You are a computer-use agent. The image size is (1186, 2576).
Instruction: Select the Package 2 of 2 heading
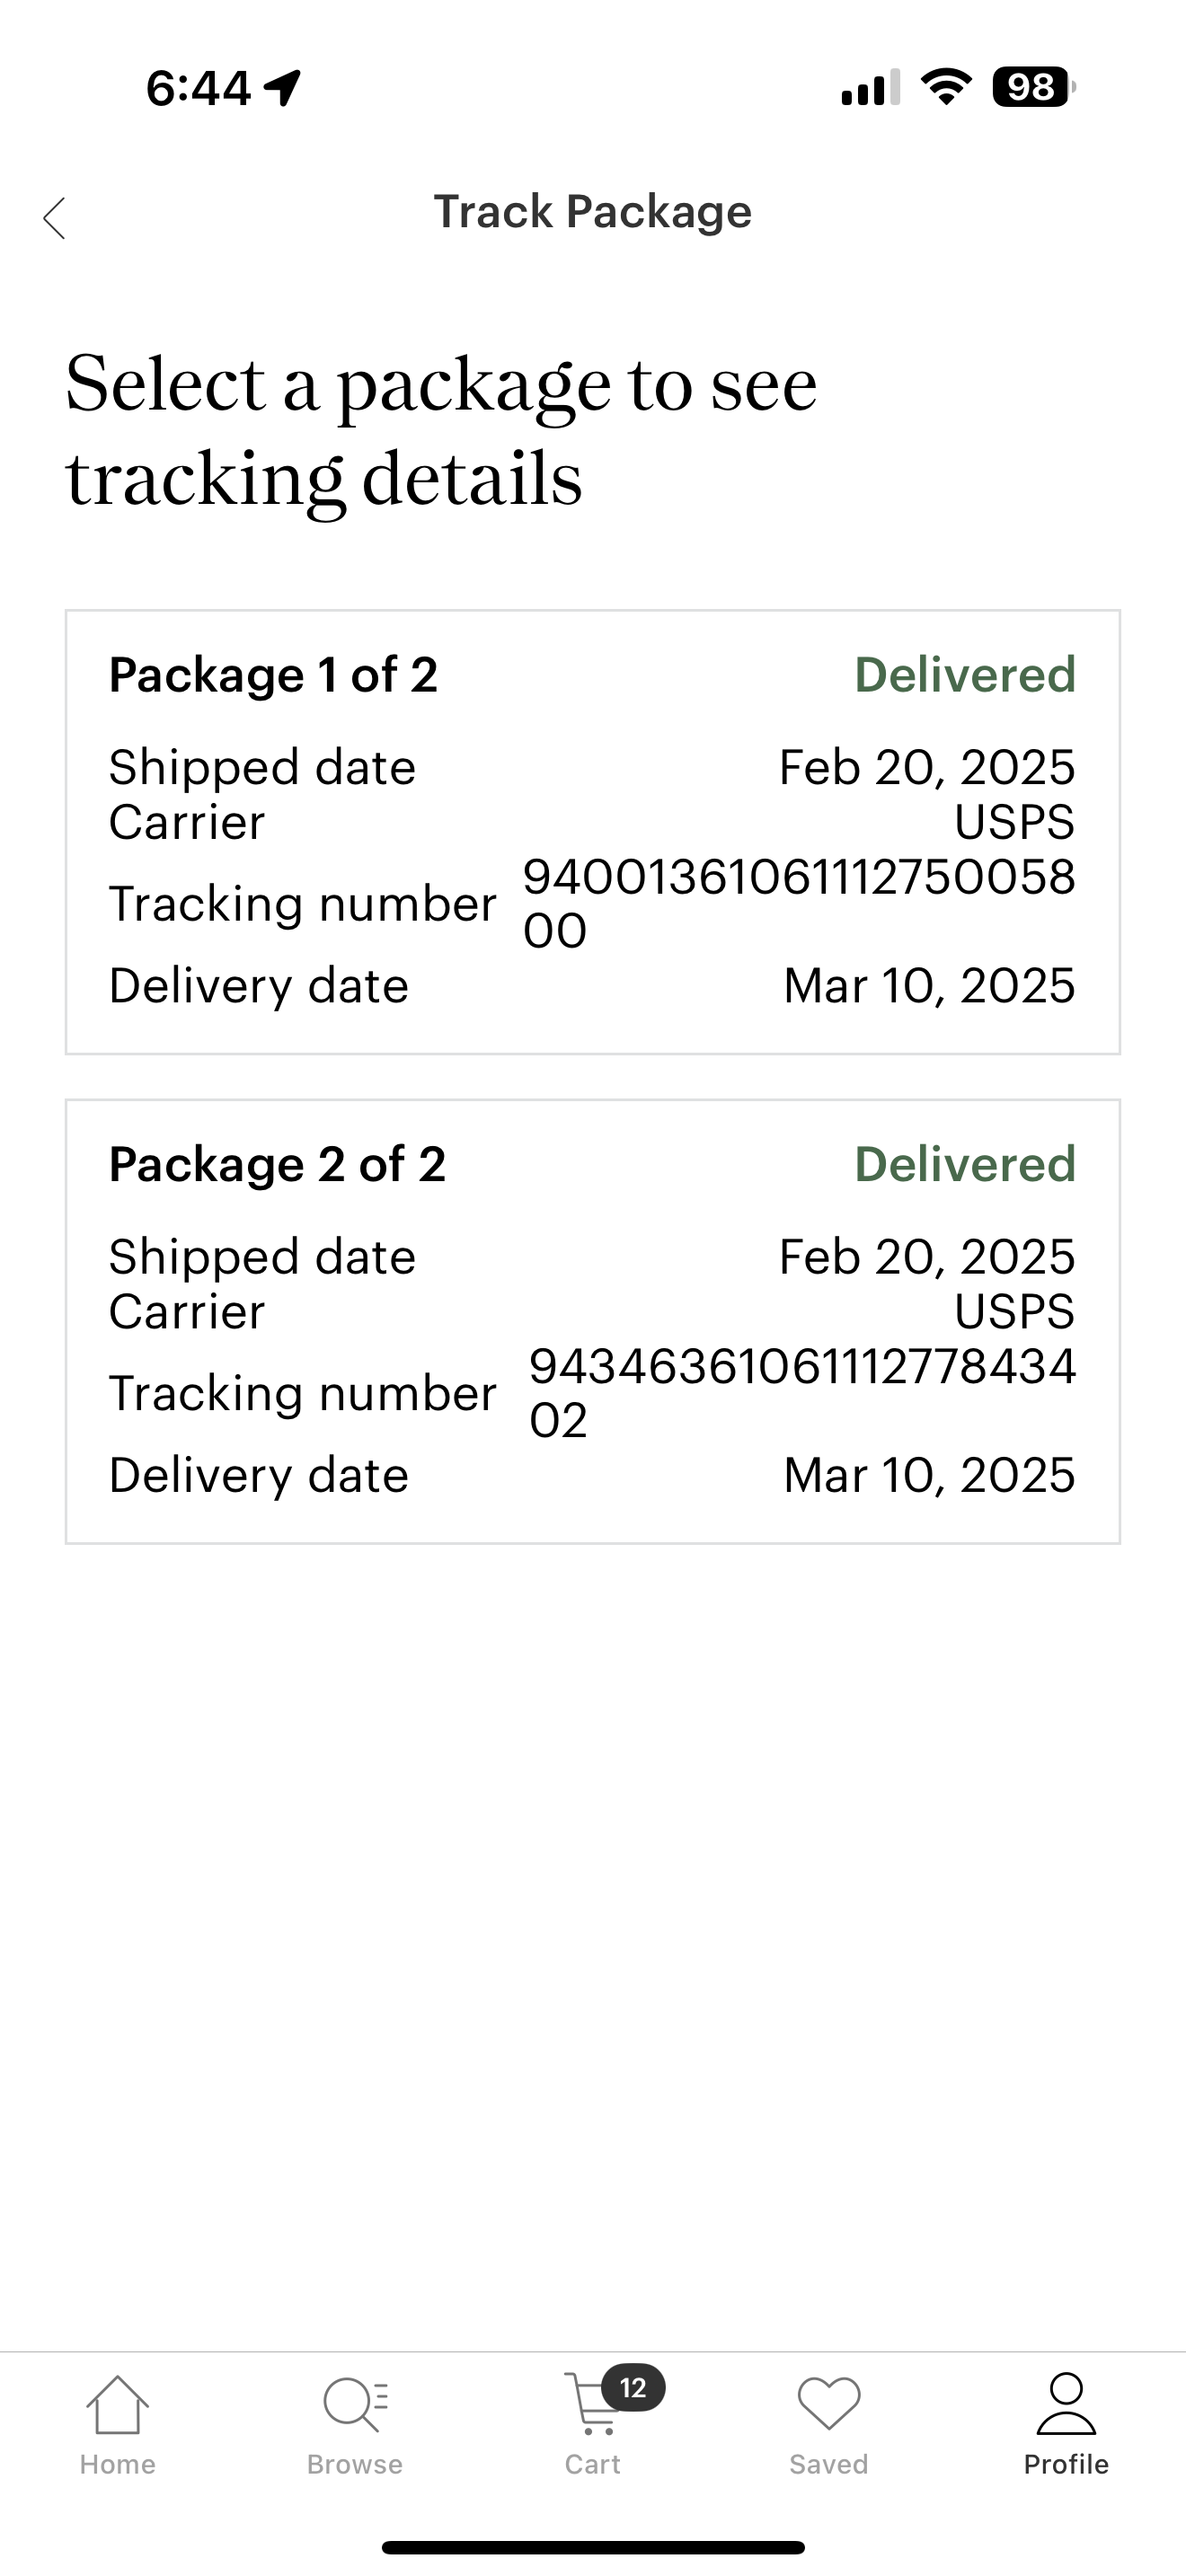click(277, 1164)
